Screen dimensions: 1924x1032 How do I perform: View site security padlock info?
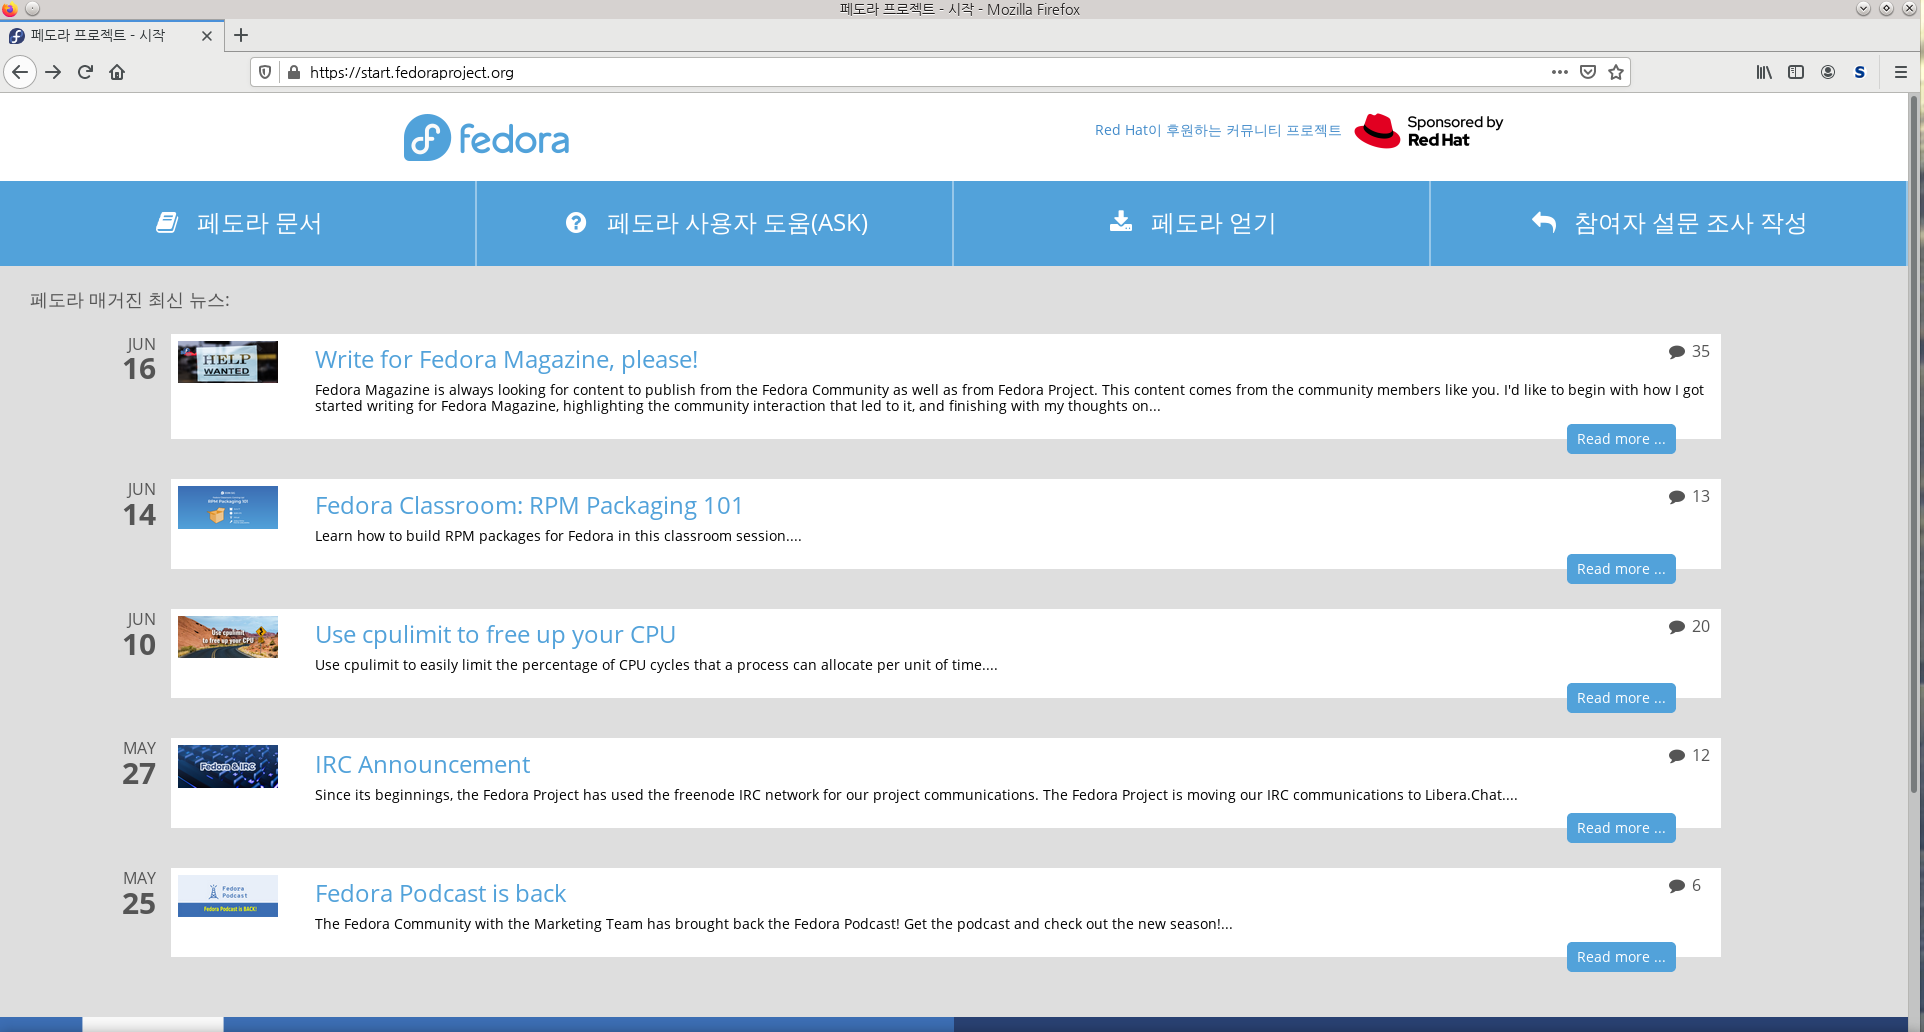pos(294,72)
